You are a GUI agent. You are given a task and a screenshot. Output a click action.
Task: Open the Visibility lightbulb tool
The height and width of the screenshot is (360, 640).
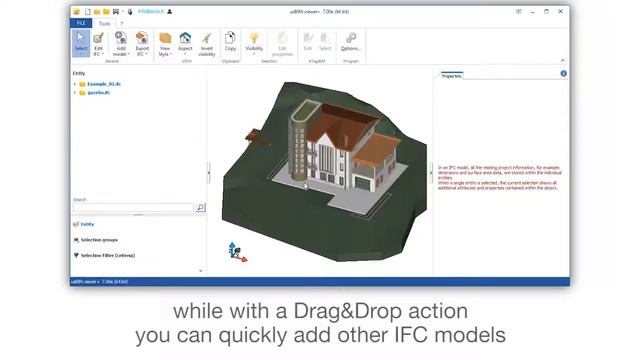click(x=254, y=43)
